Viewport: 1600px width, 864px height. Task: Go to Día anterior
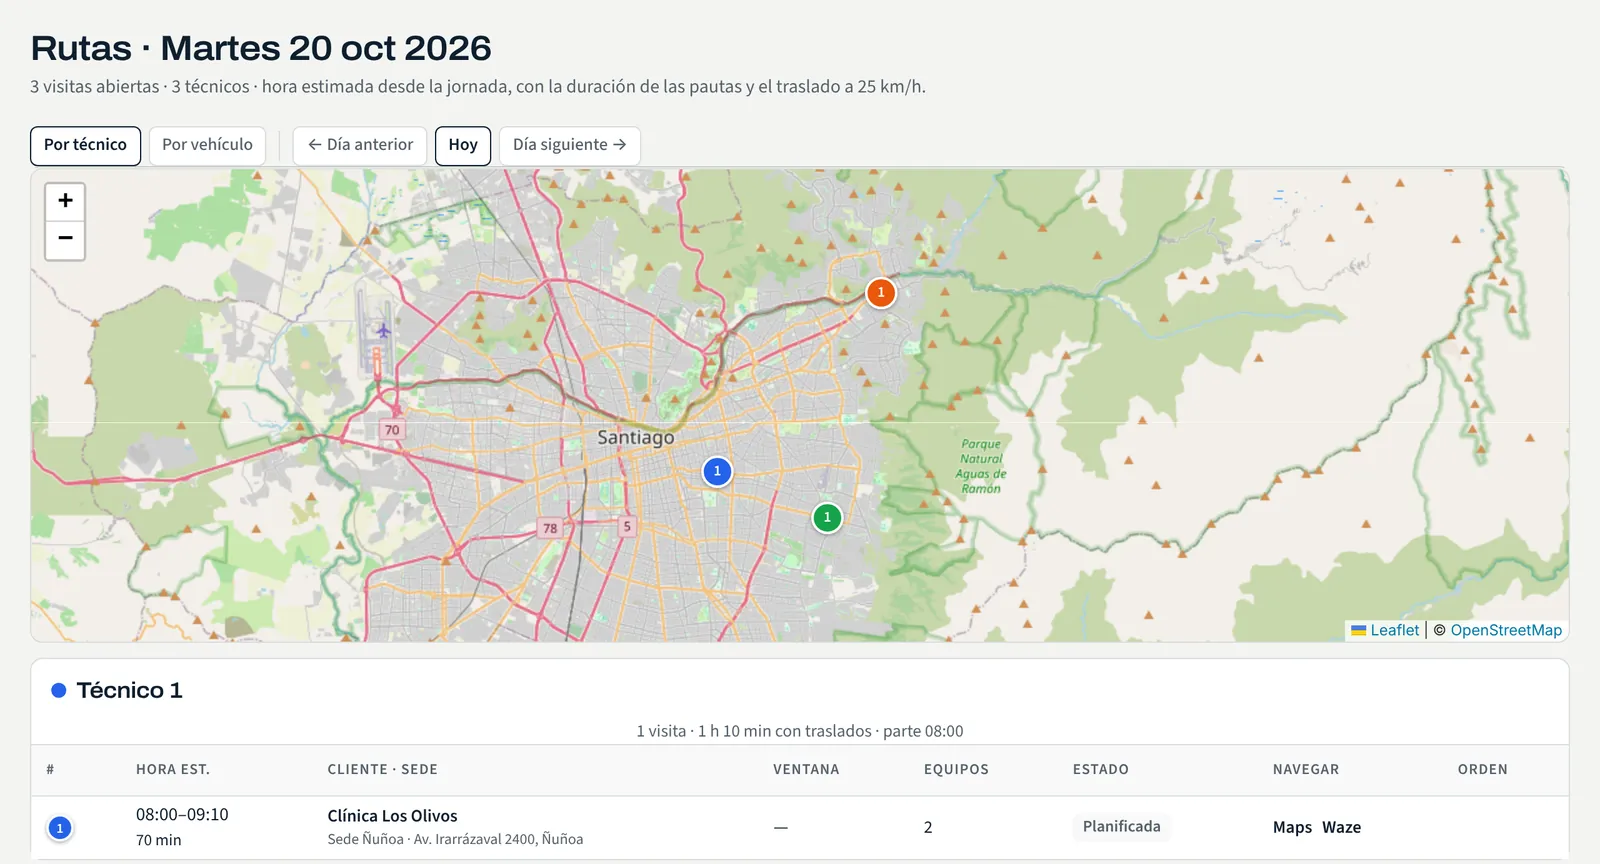click(360, 145)
